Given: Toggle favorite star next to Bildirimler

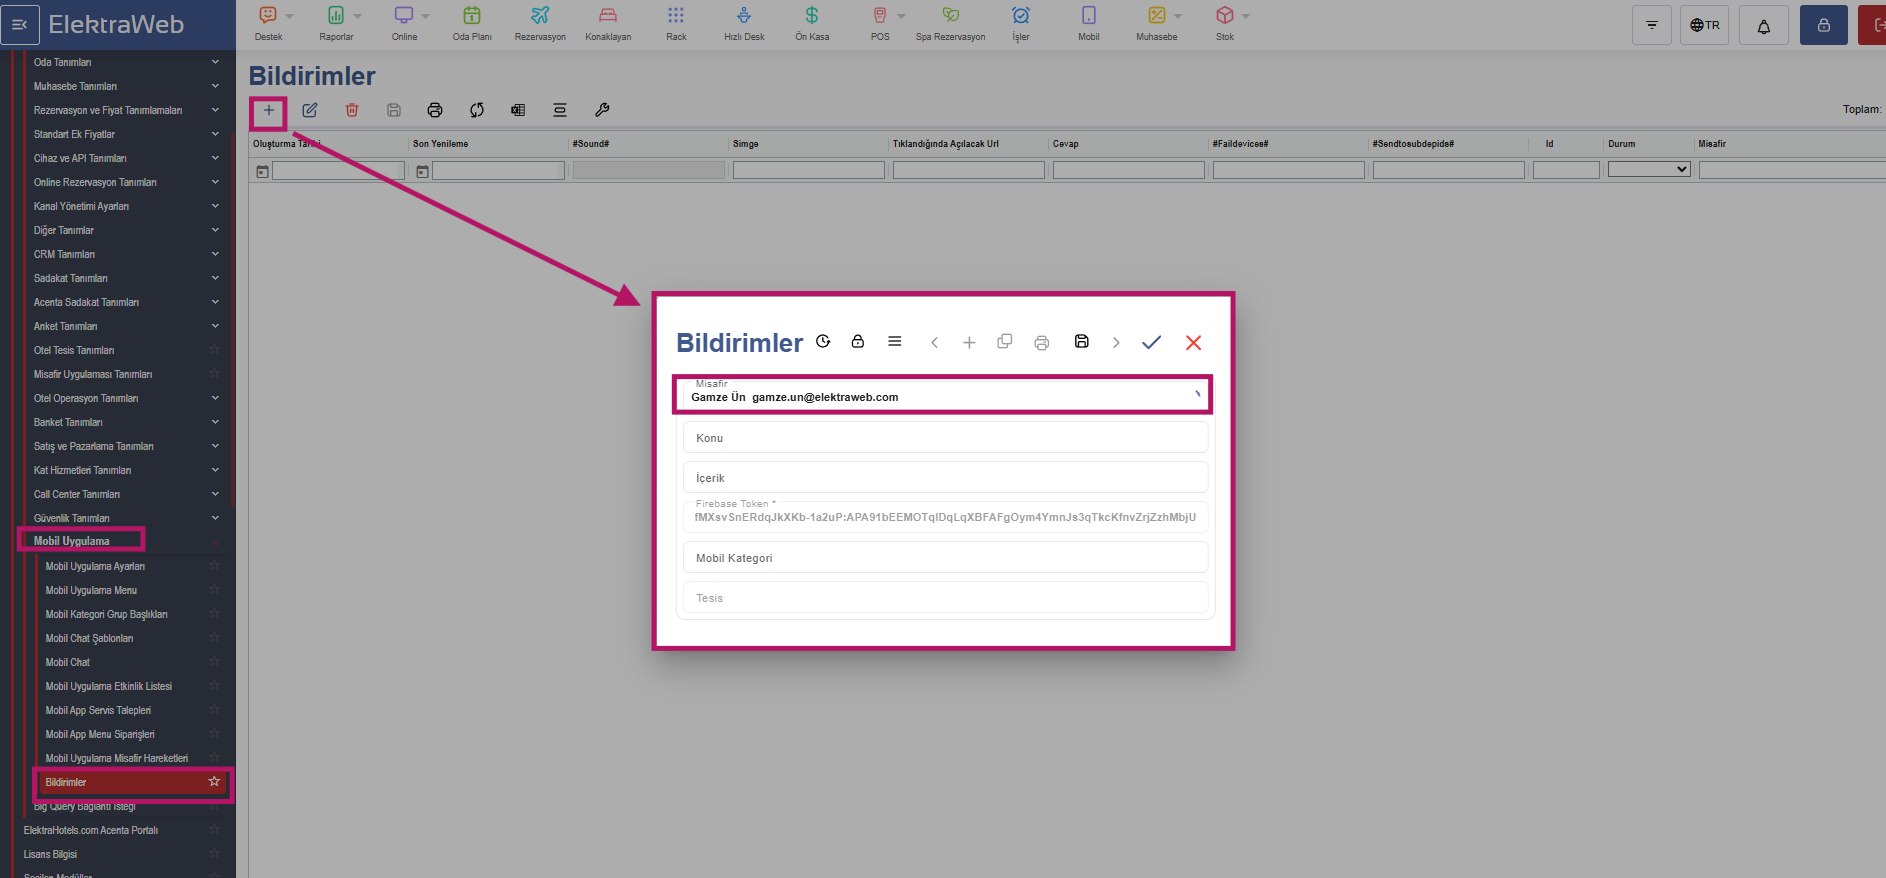Looking at the screenshot, I should 214,782.
